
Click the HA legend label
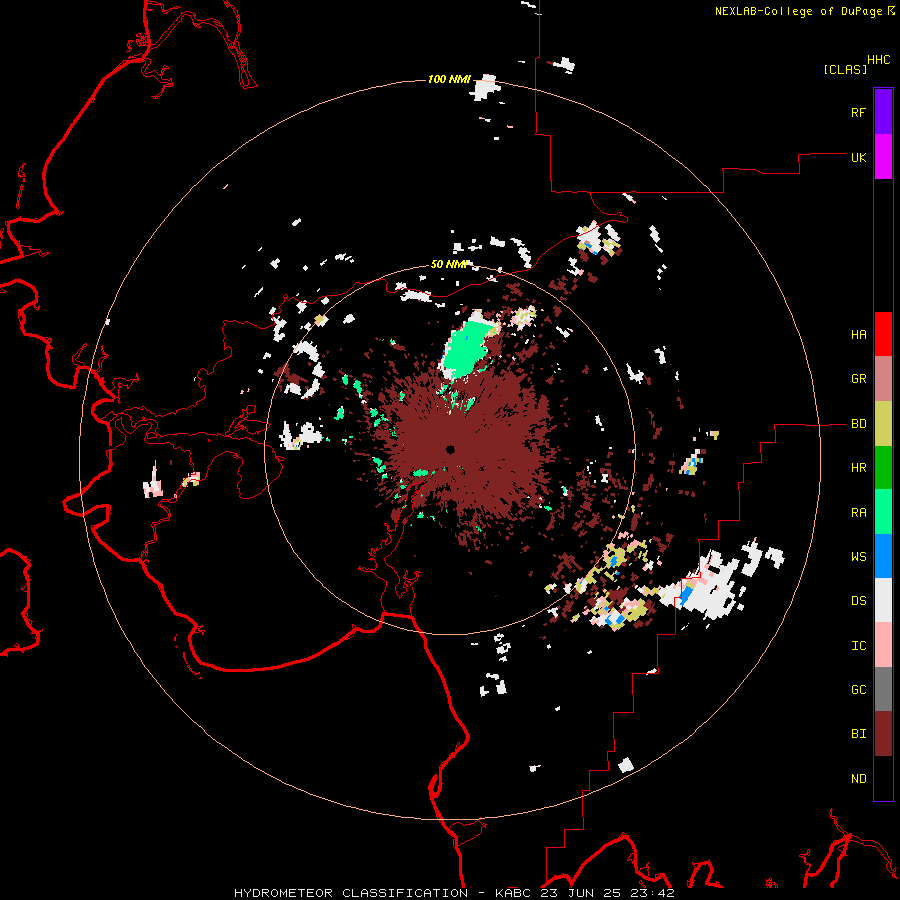[858, 335]
